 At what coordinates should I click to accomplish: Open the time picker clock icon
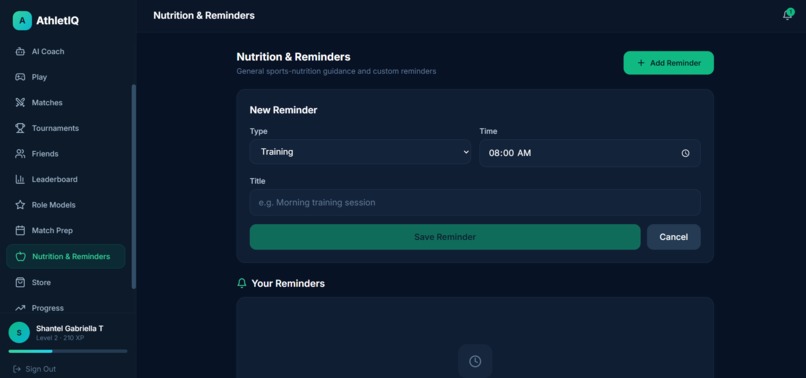tap(685, 153)
